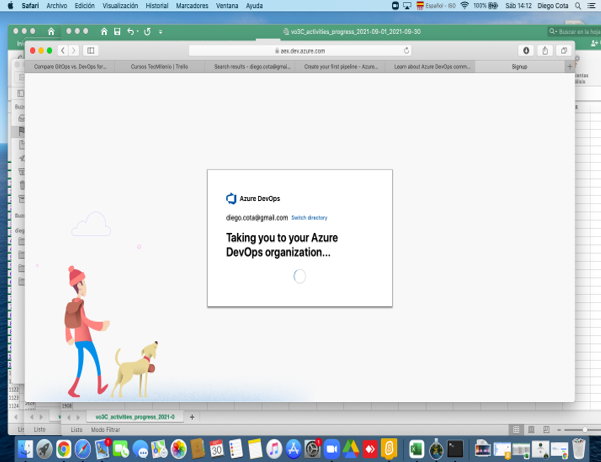Open Messages from the Dock
This screenshot has height=462, width=601.
pyautogui.click(x=140, y=449)
